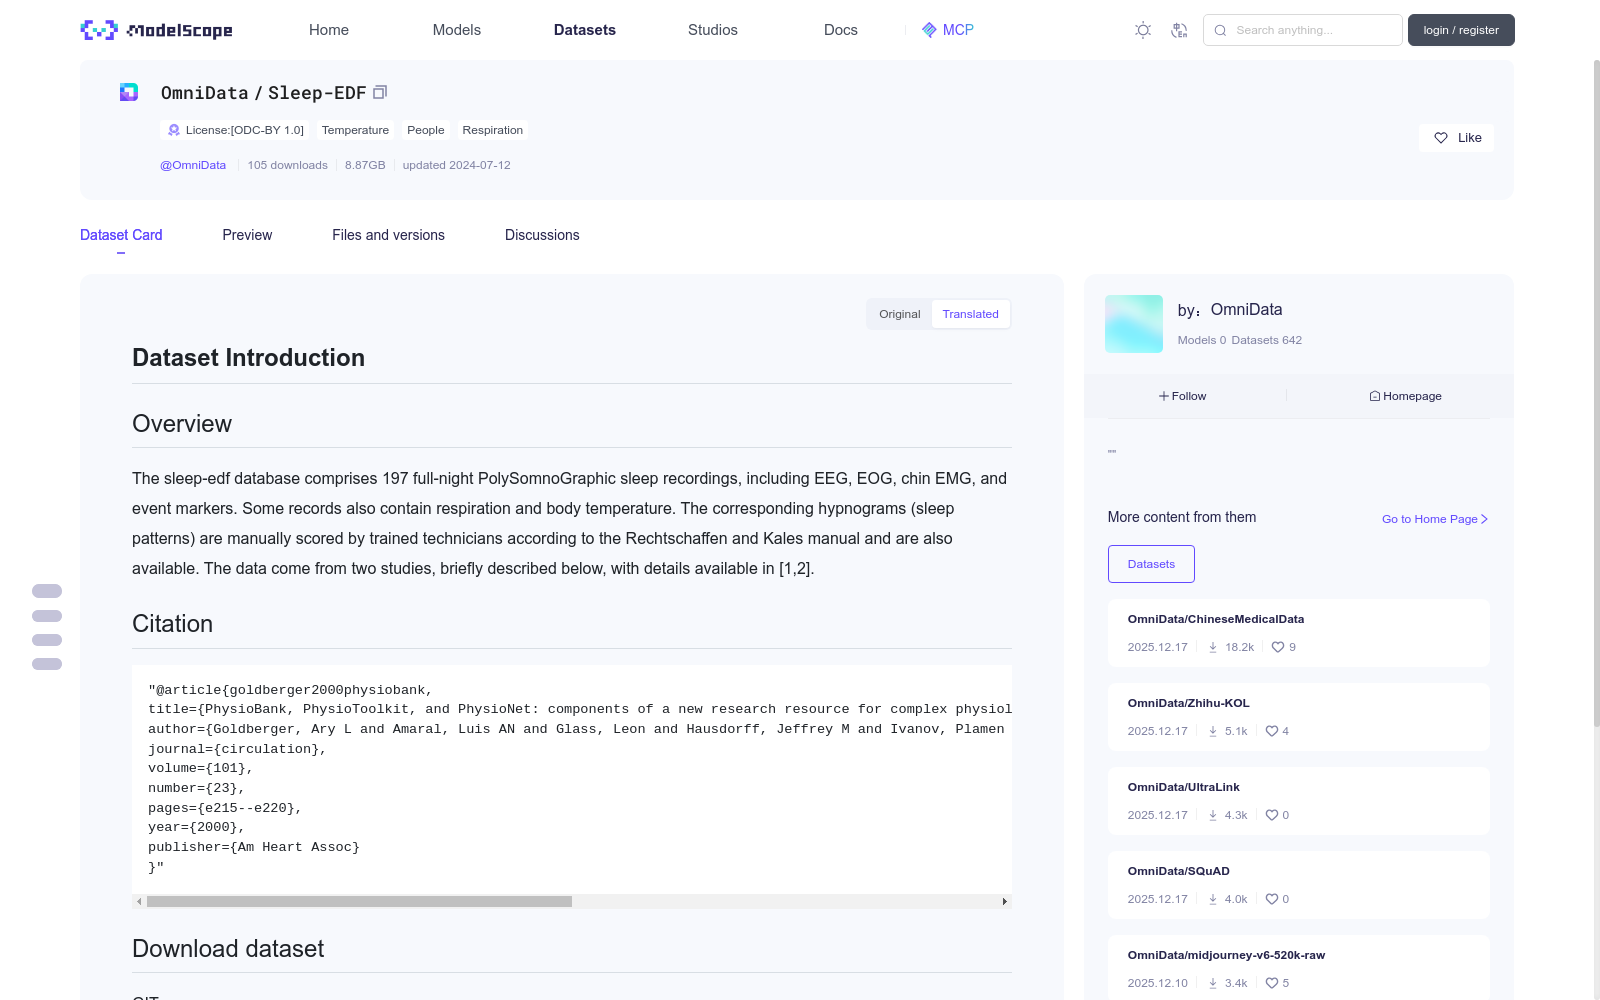Click the OmniData gradient avatar thumbnail
Screen dimensions: 1600x1000
tap(1134, 324)
